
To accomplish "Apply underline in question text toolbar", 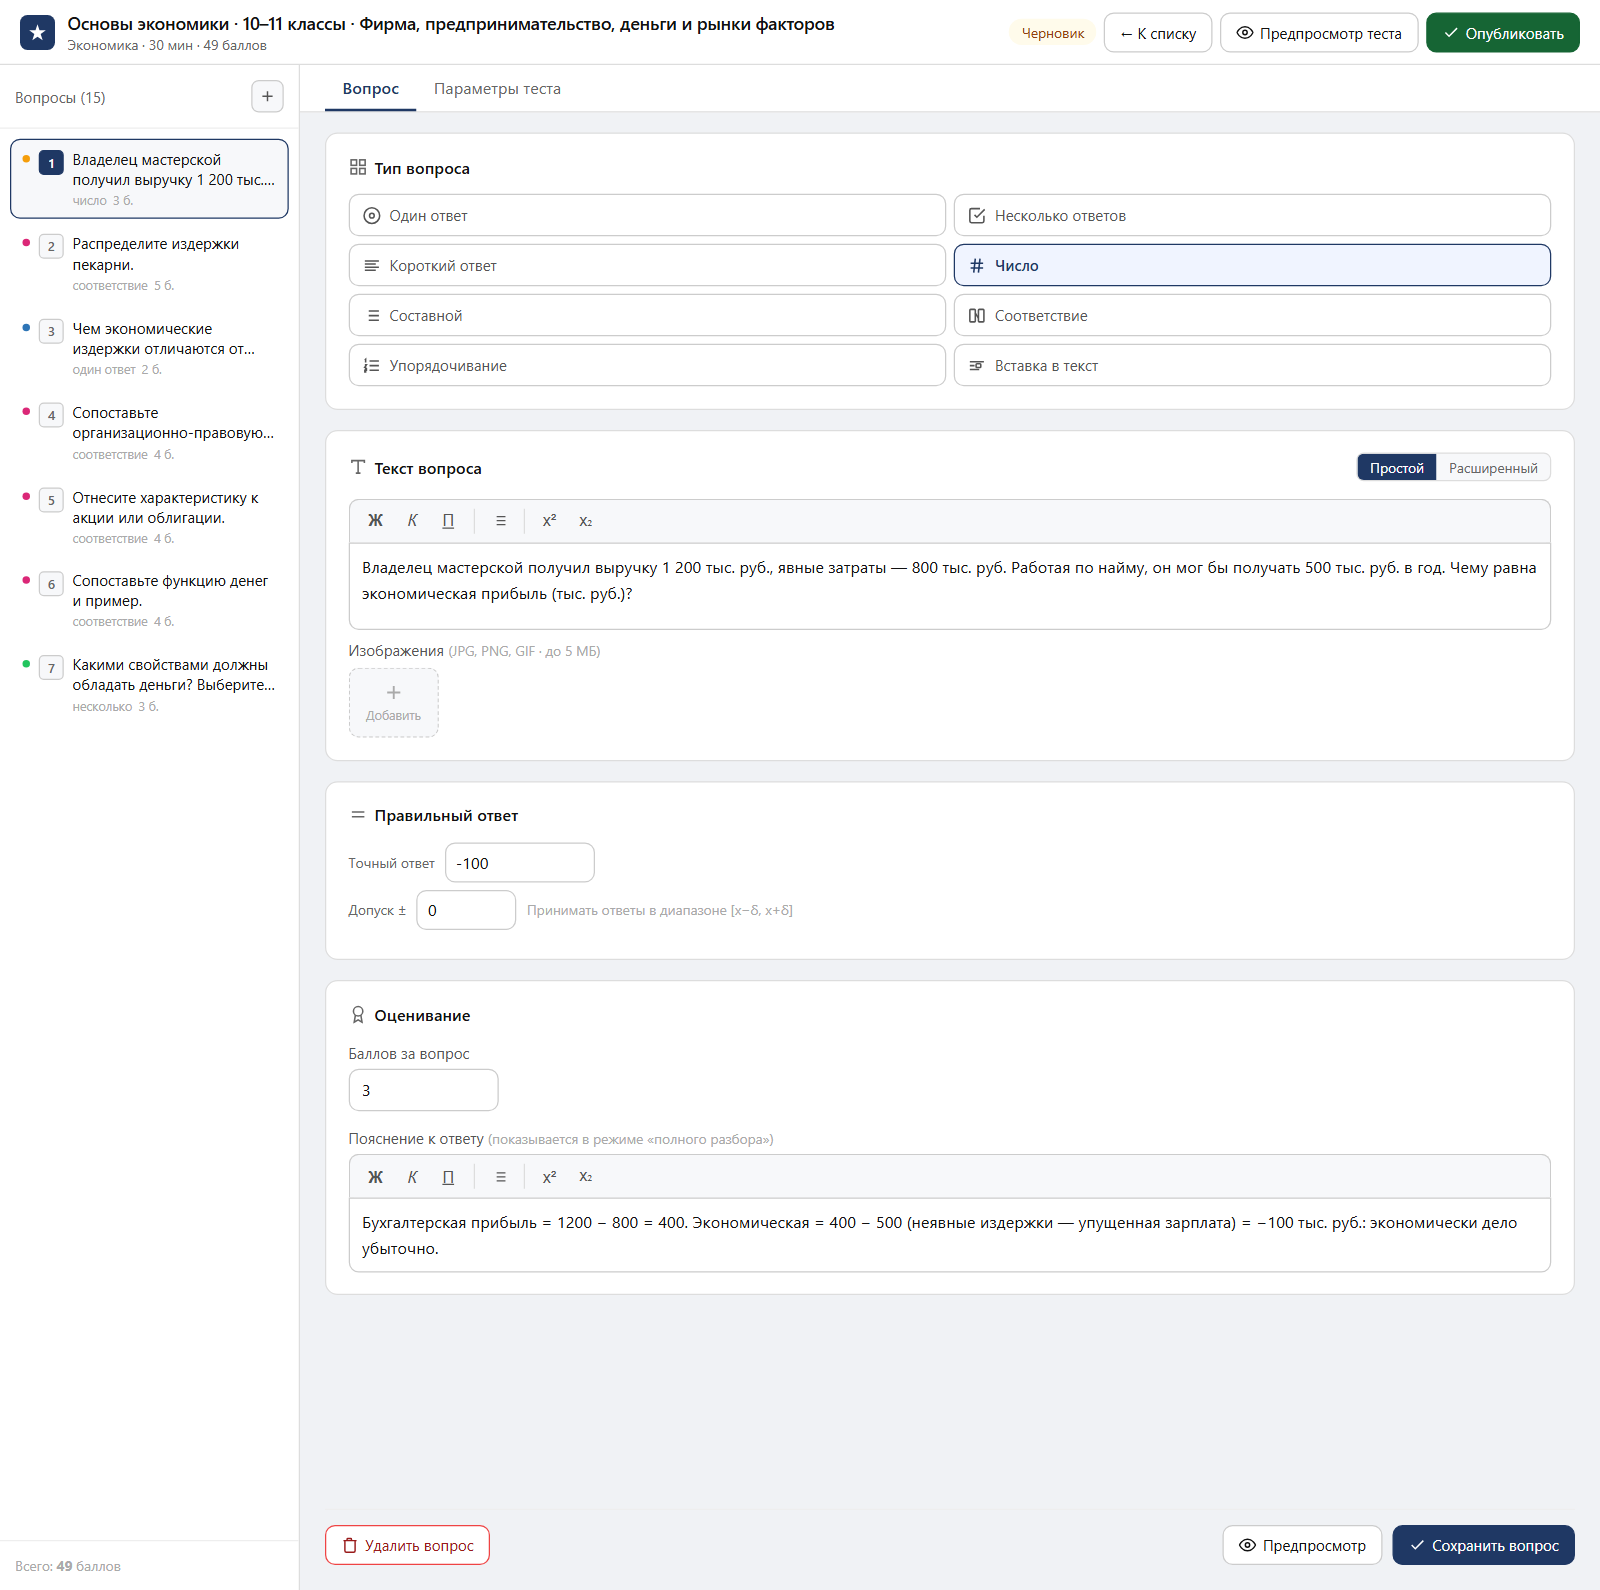I will click(448, 521).
